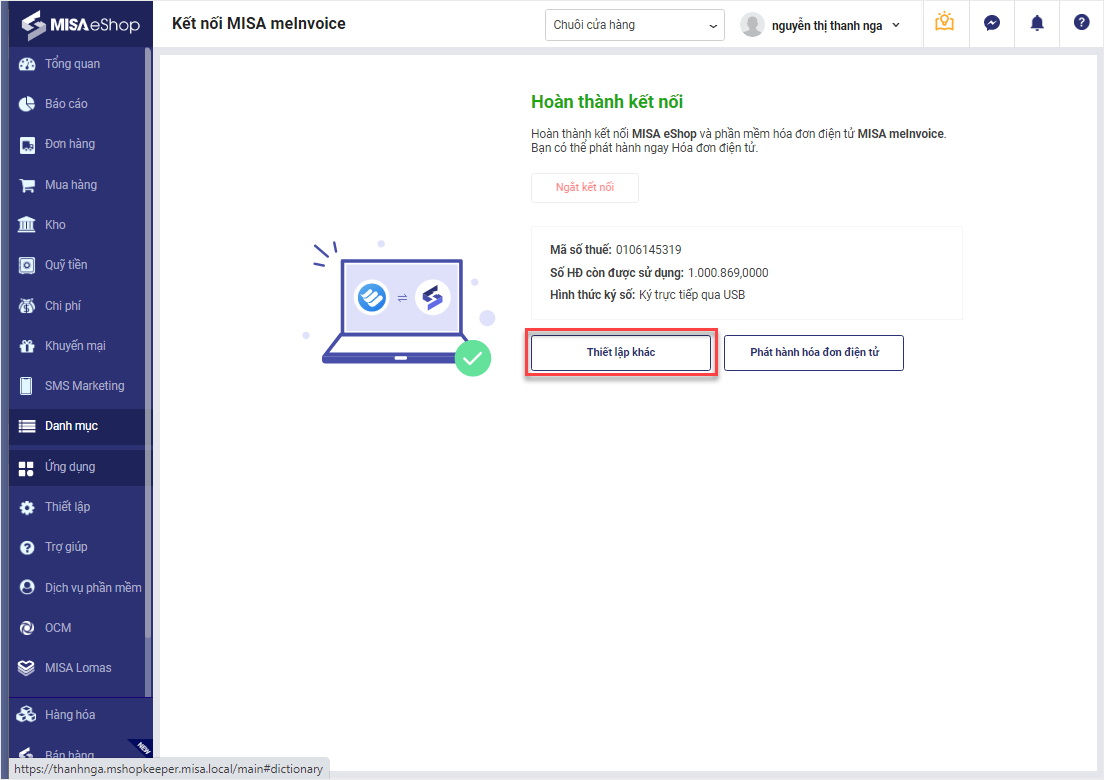This screenshot has height=780, width=1104.
Task: Click the Thiết lập gear icon
Action: click(x=27, y=508)
